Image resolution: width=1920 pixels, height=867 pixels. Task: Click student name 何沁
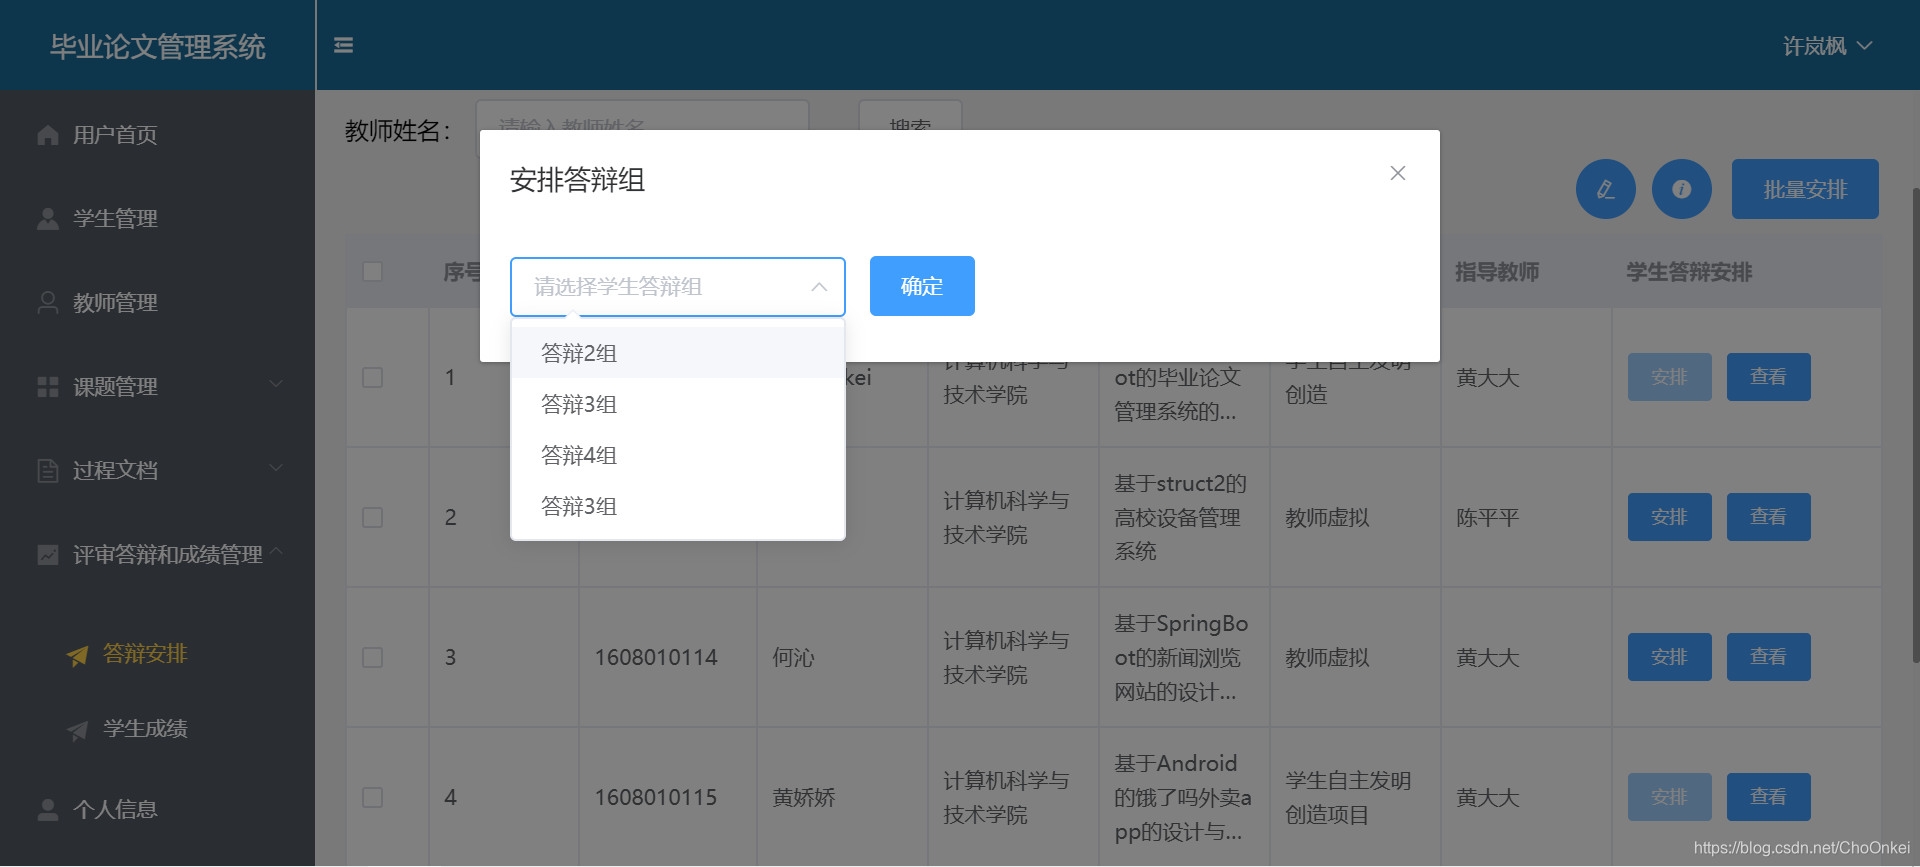[793, 657]
